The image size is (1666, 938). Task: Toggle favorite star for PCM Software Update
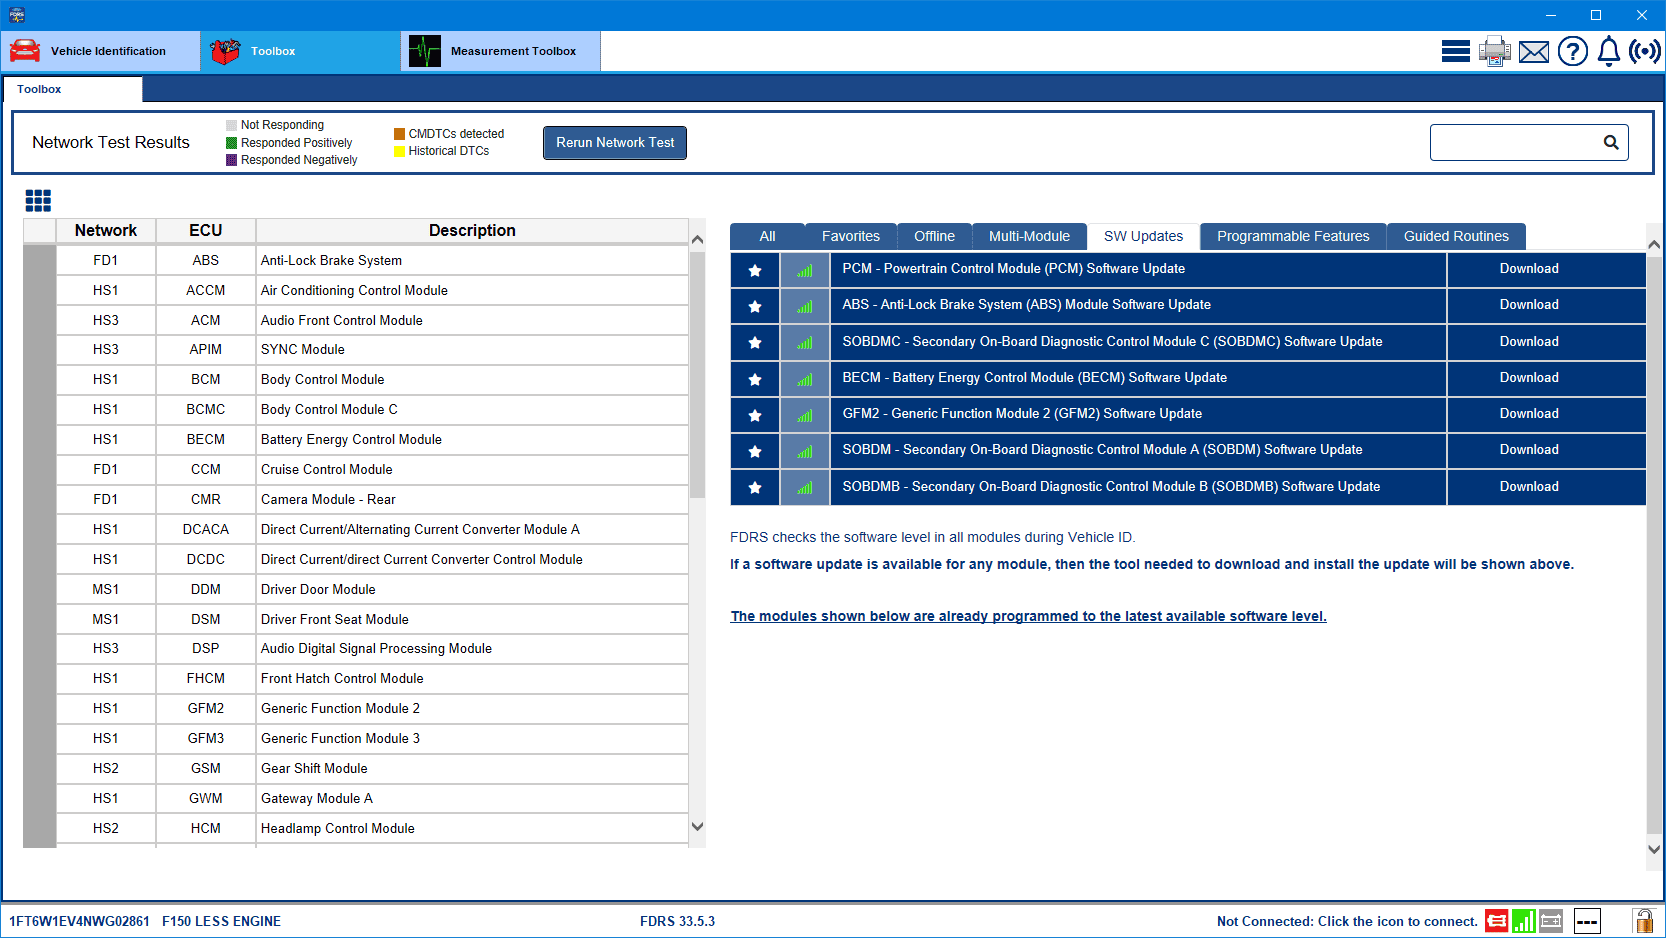[x=755, y=270]
